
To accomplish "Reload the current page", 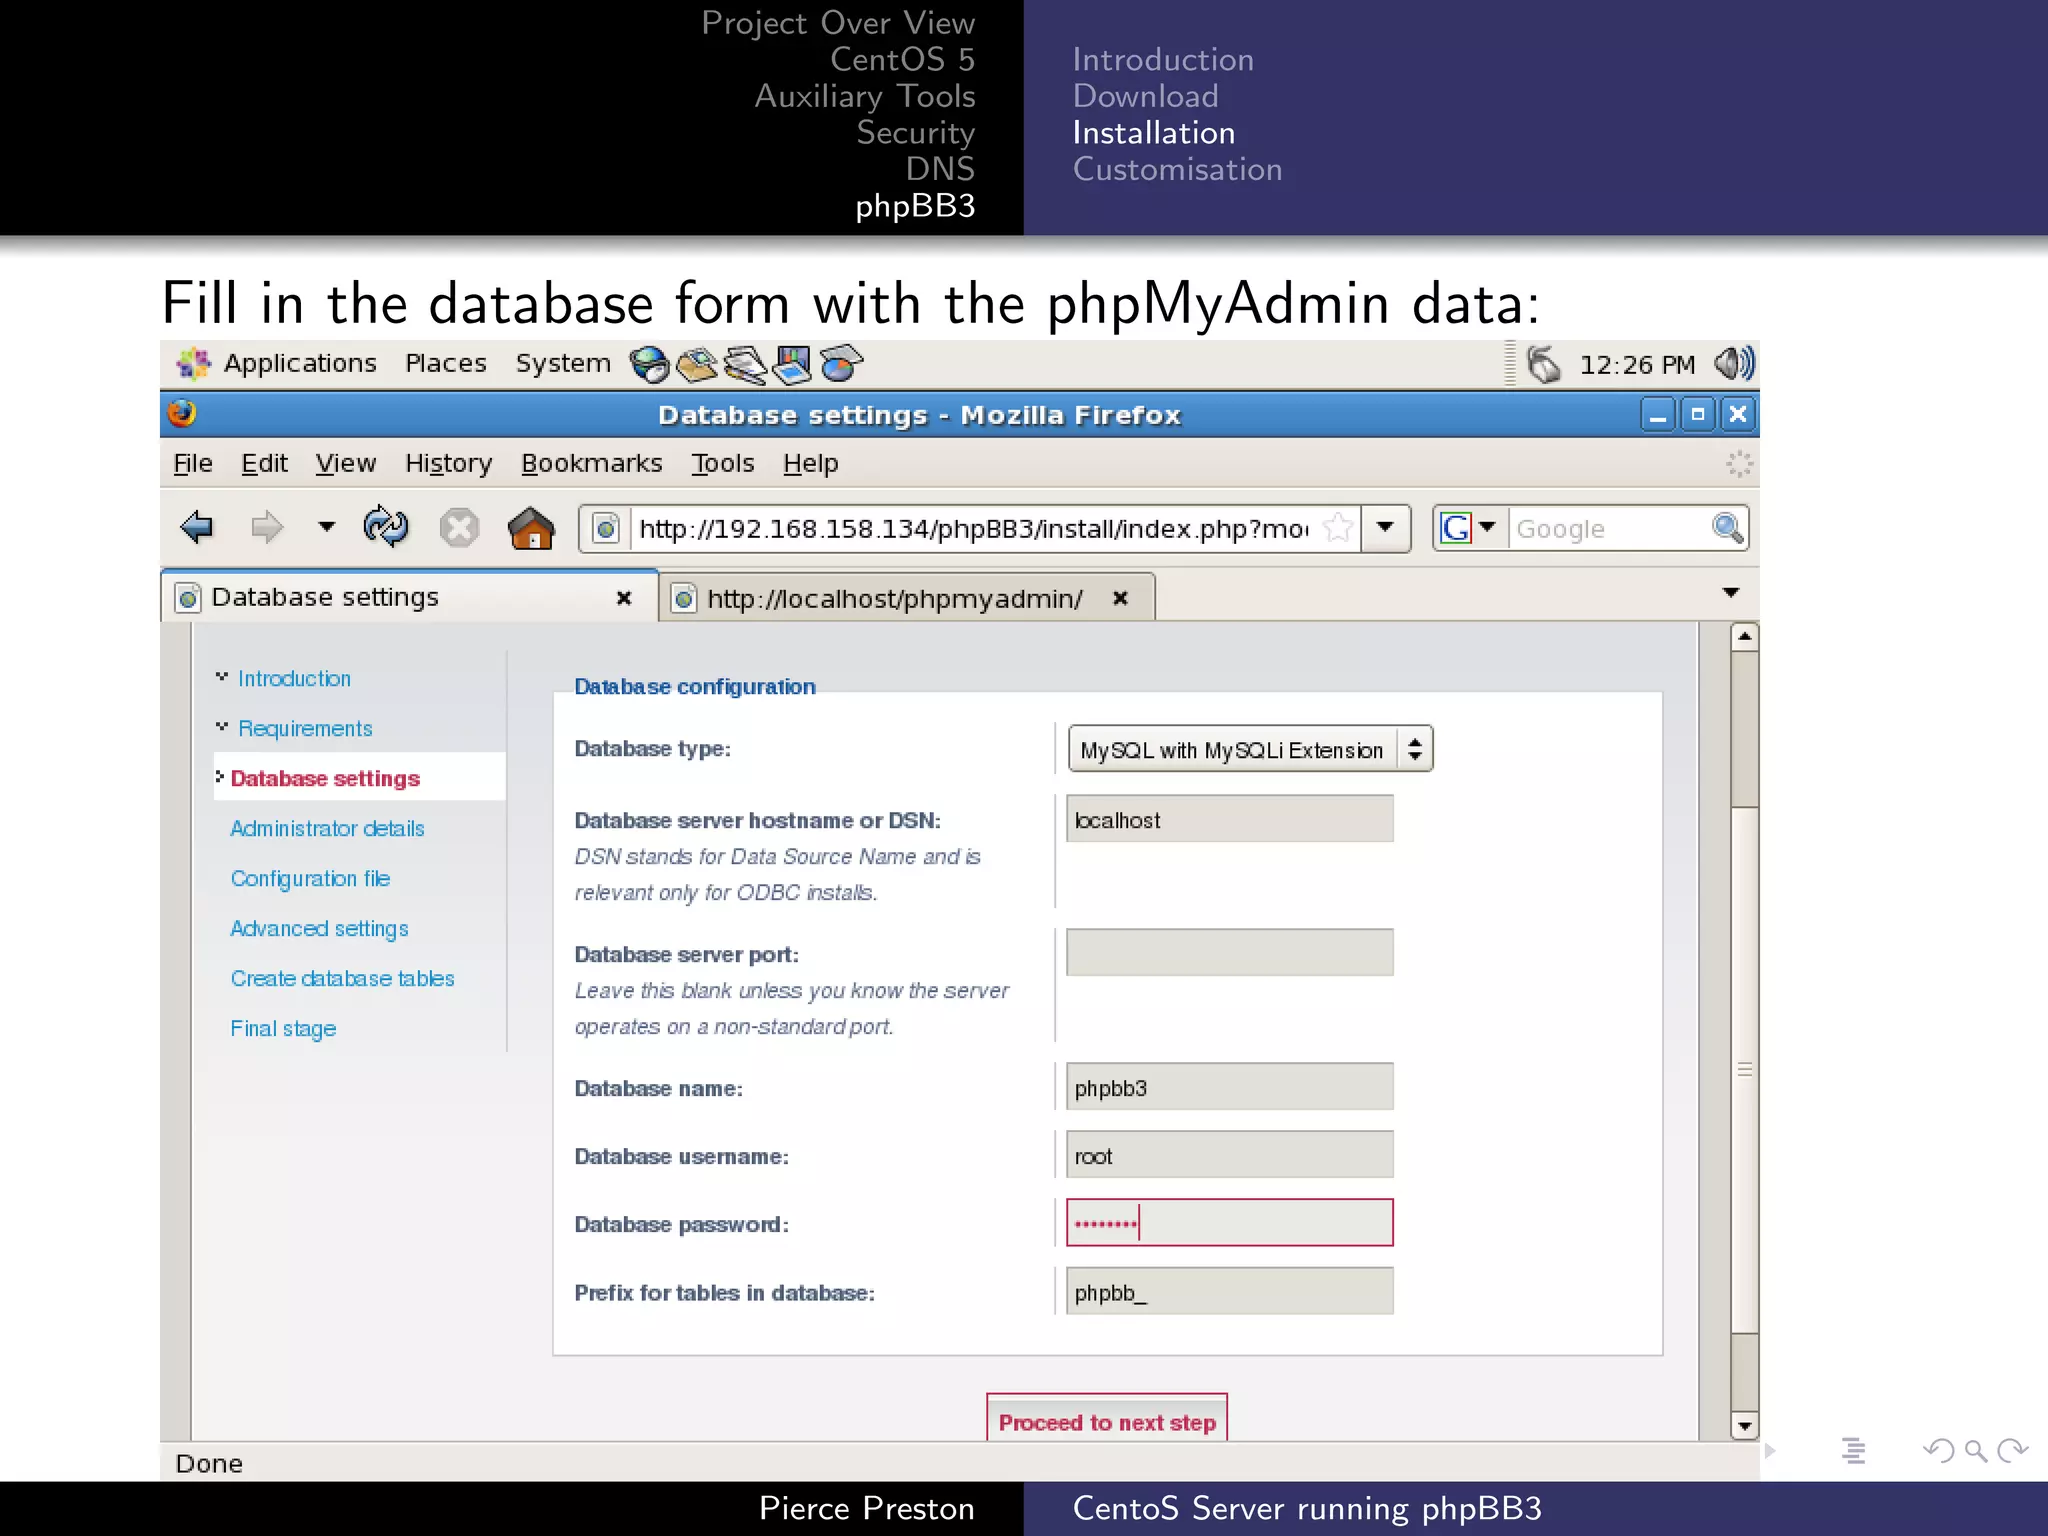I will pos(386,527).
